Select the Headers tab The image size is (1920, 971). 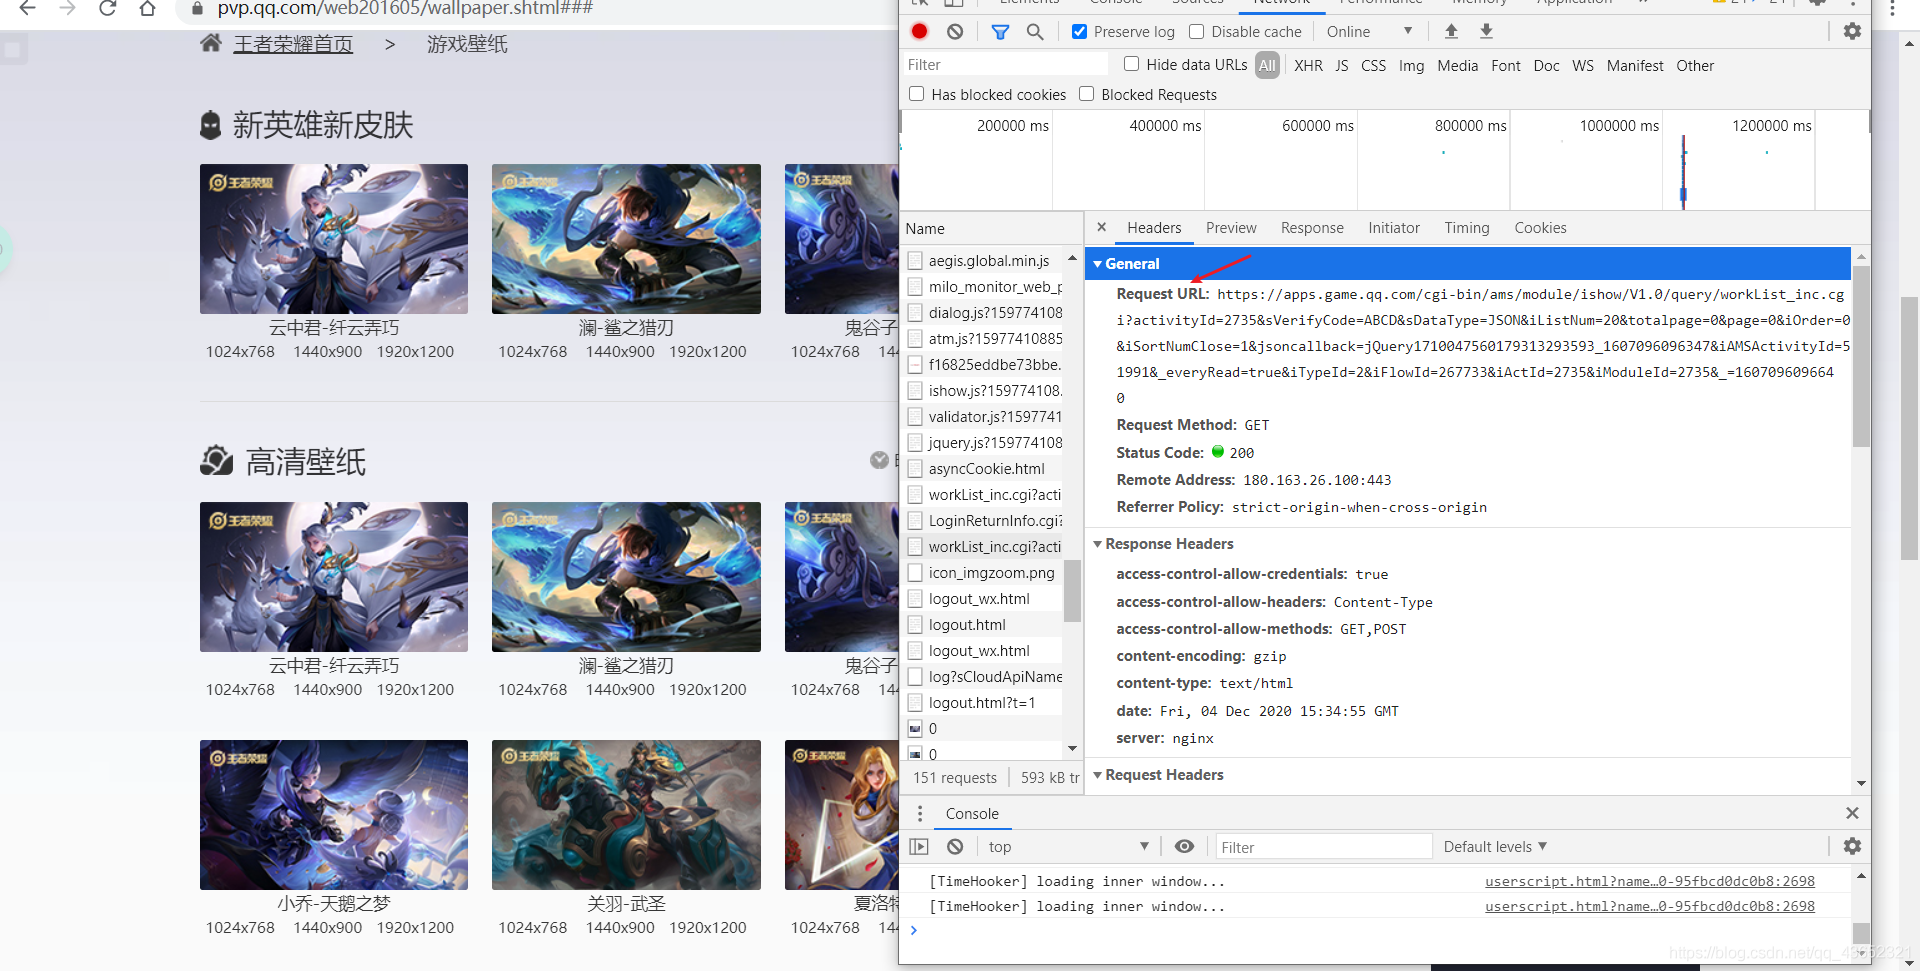[1154, 228]
